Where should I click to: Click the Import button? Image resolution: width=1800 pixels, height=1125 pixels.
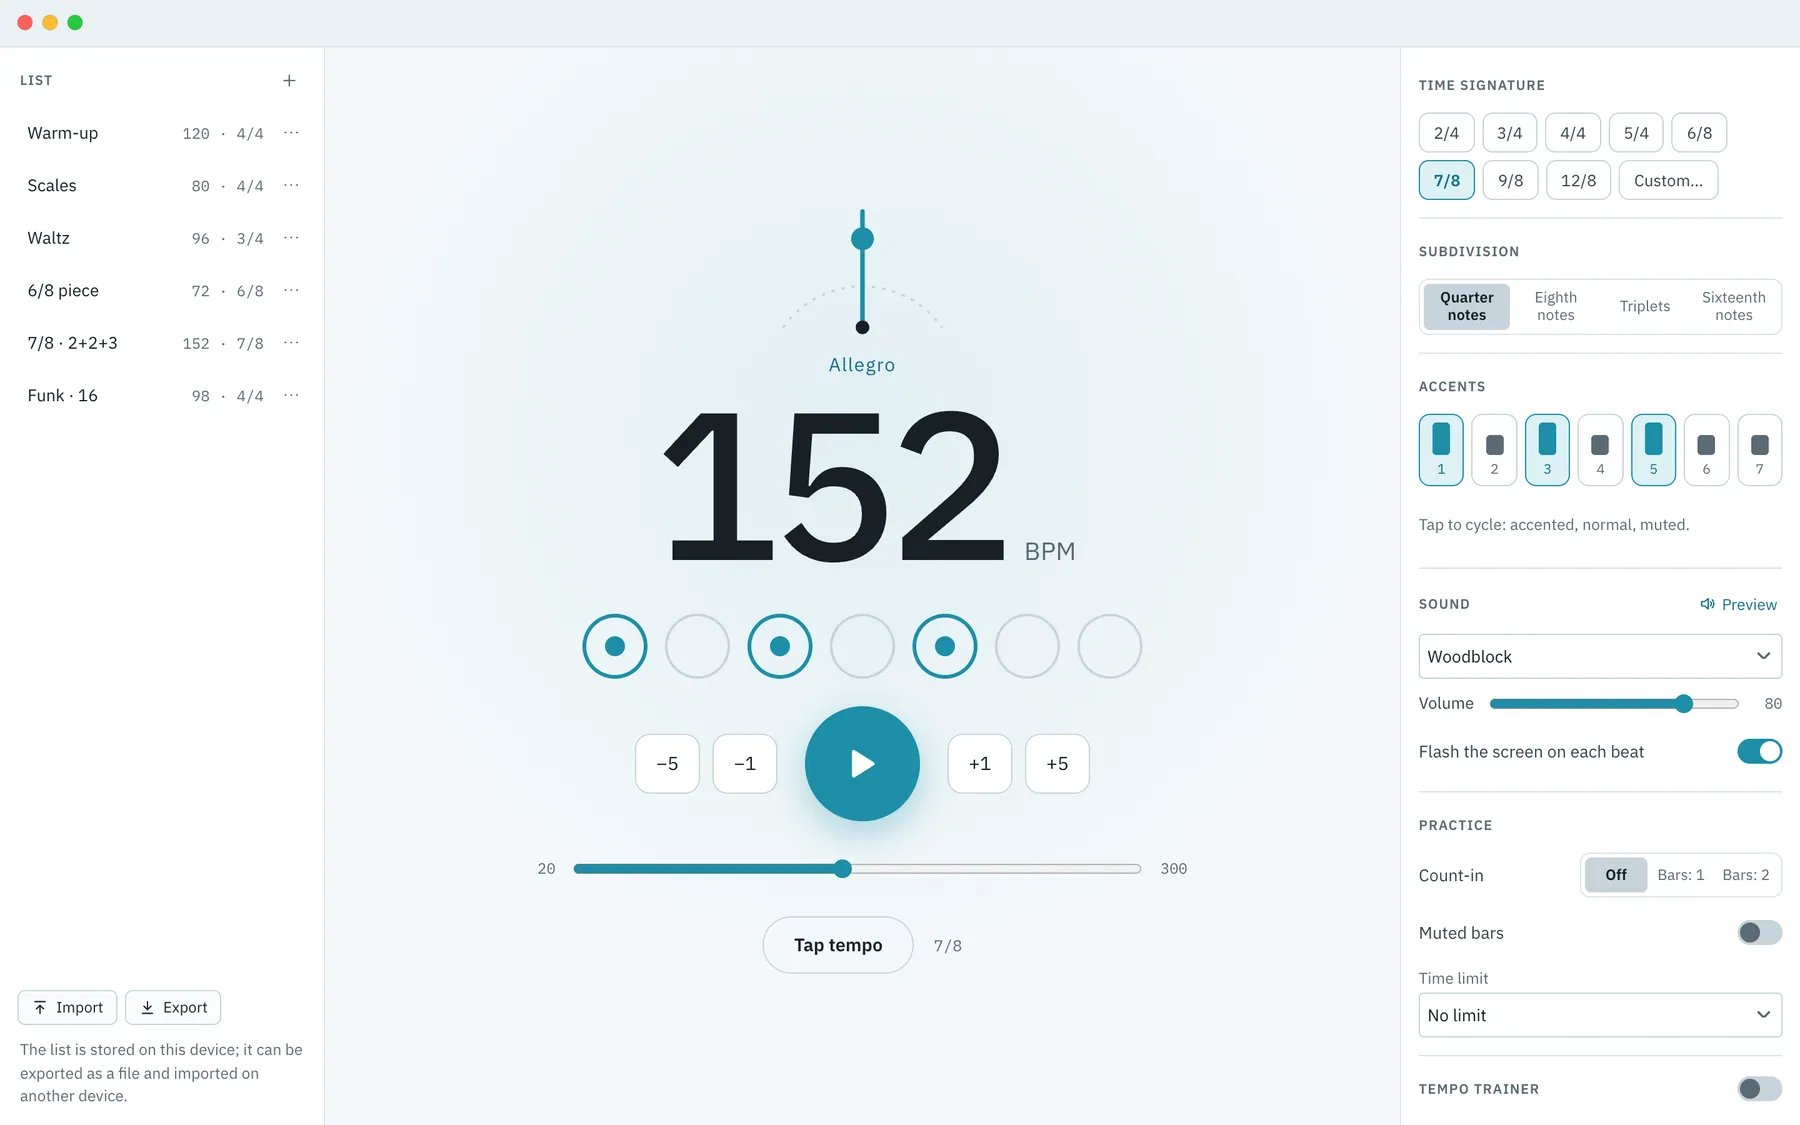pos(67,1008)
